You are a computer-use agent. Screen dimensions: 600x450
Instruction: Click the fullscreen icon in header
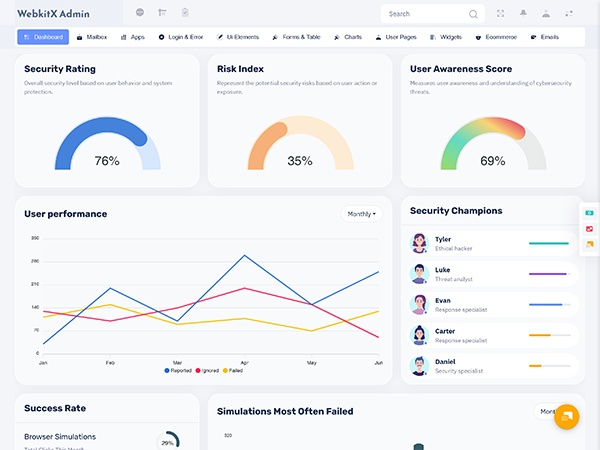pos(501,13)
